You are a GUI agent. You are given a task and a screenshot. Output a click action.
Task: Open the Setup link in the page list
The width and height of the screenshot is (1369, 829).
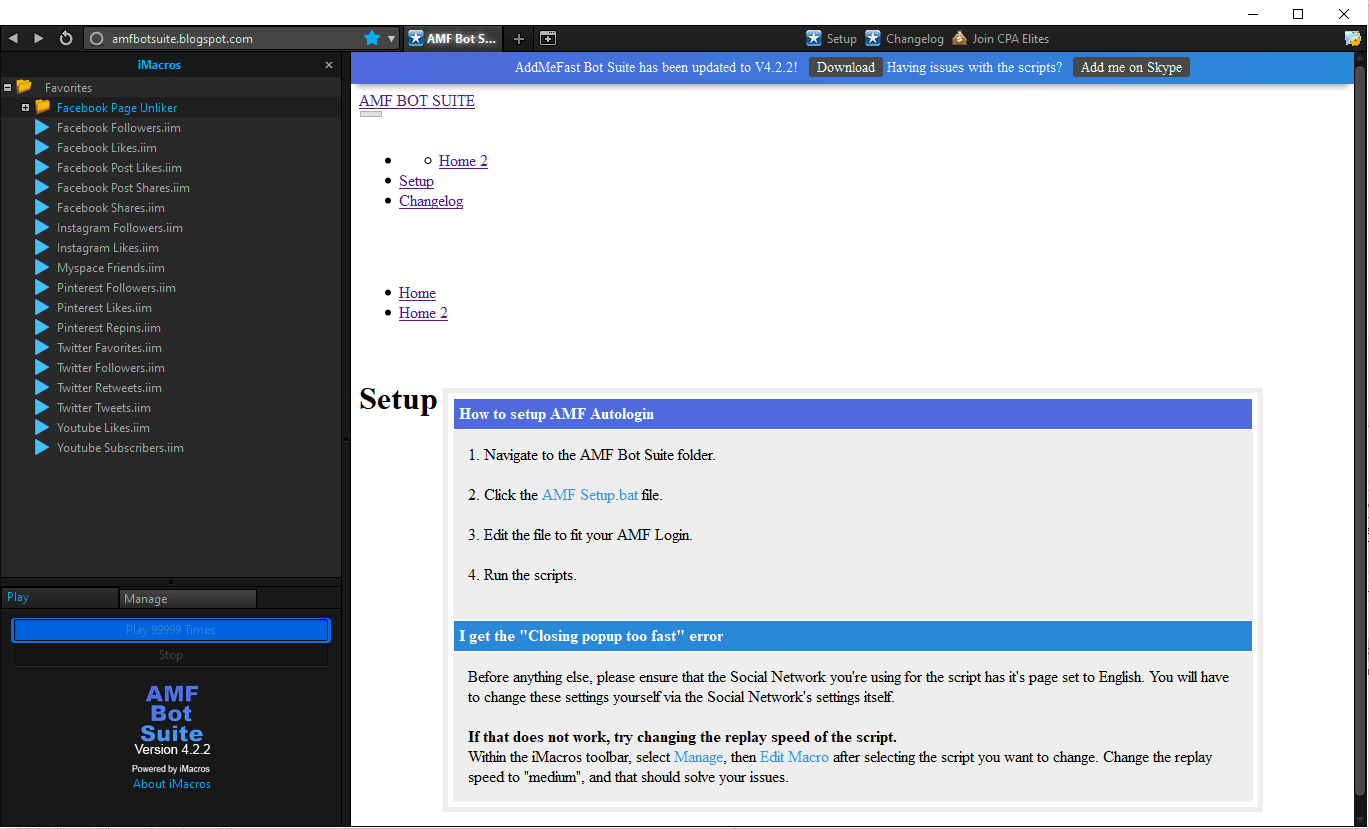416,181
